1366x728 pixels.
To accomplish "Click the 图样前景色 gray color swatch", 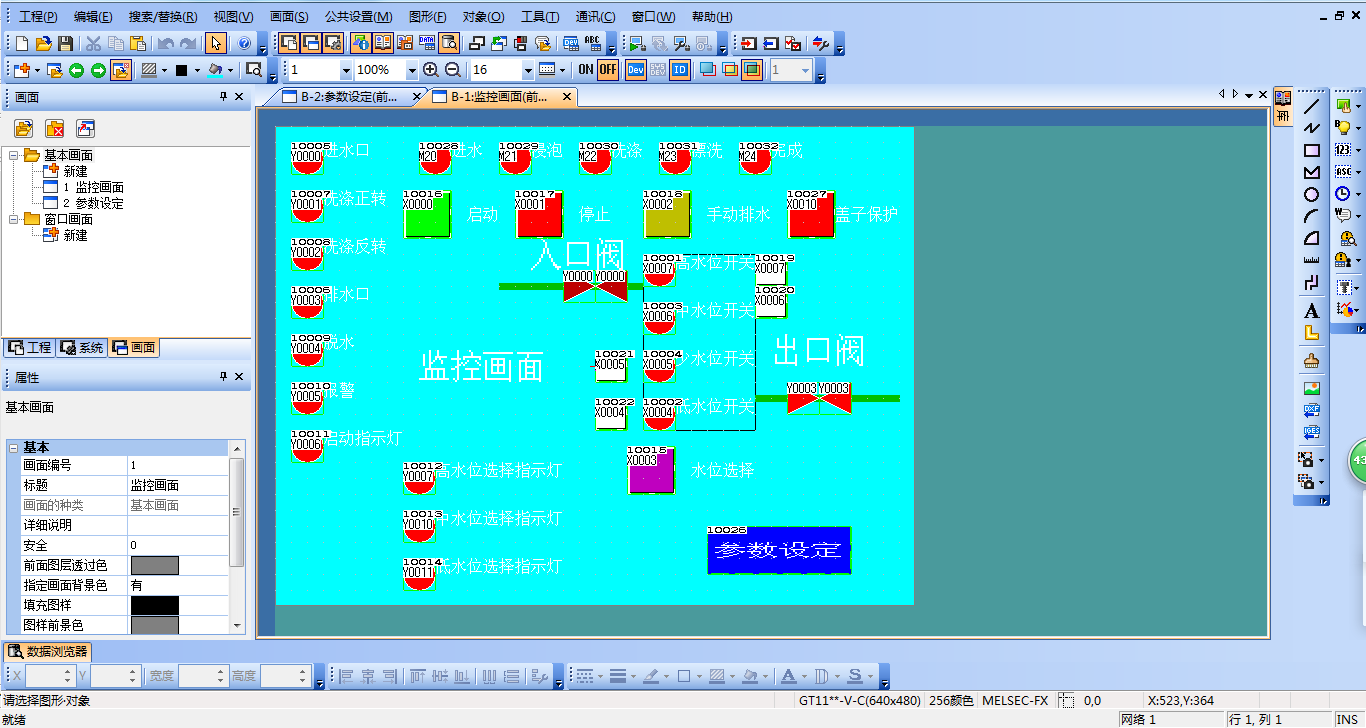I will click(155, 625).
